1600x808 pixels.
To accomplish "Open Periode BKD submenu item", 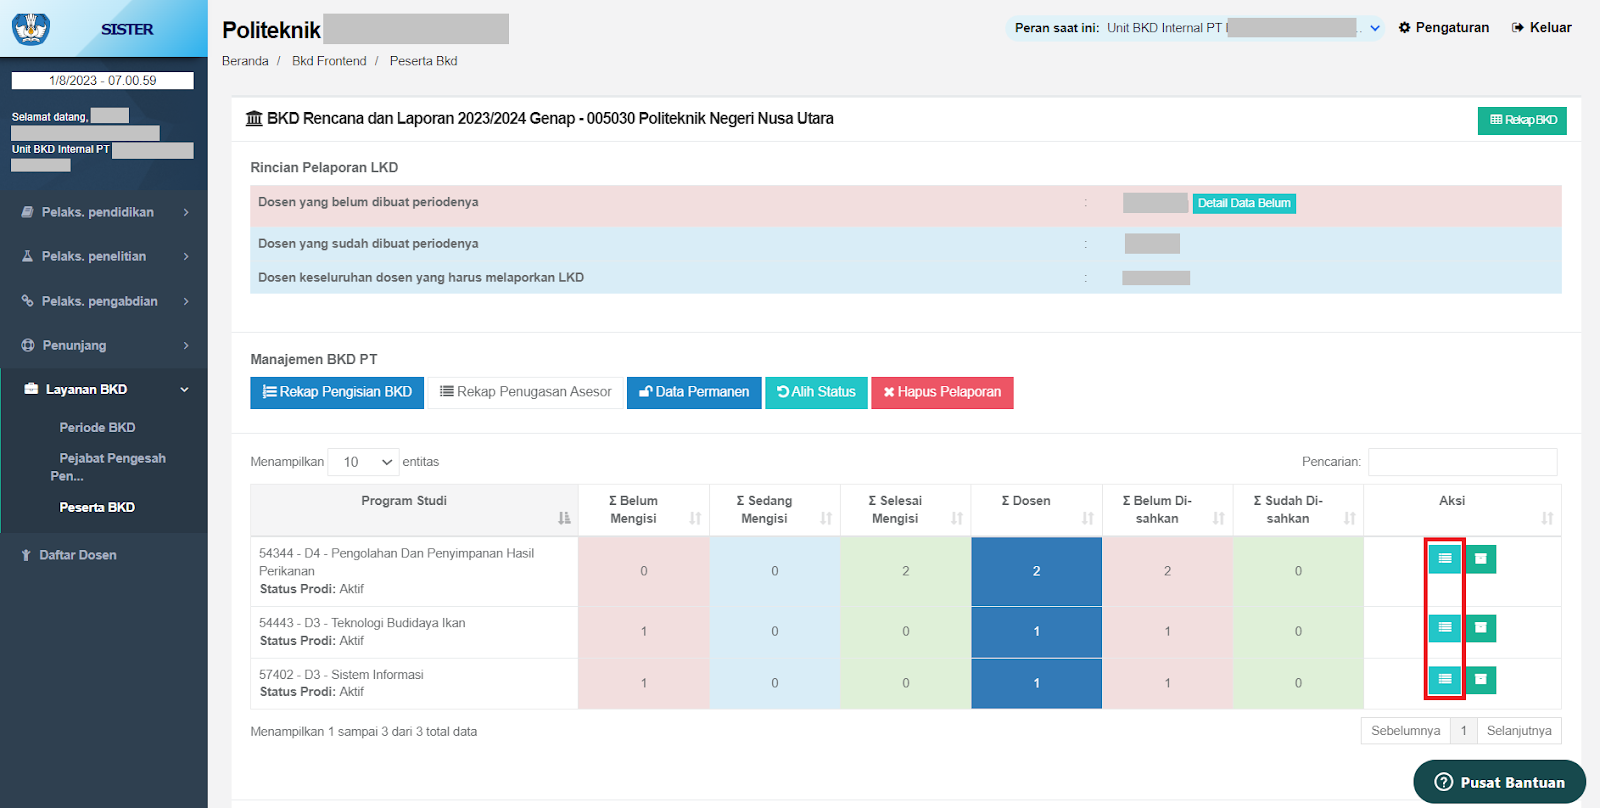I will [x=97, y=427].
